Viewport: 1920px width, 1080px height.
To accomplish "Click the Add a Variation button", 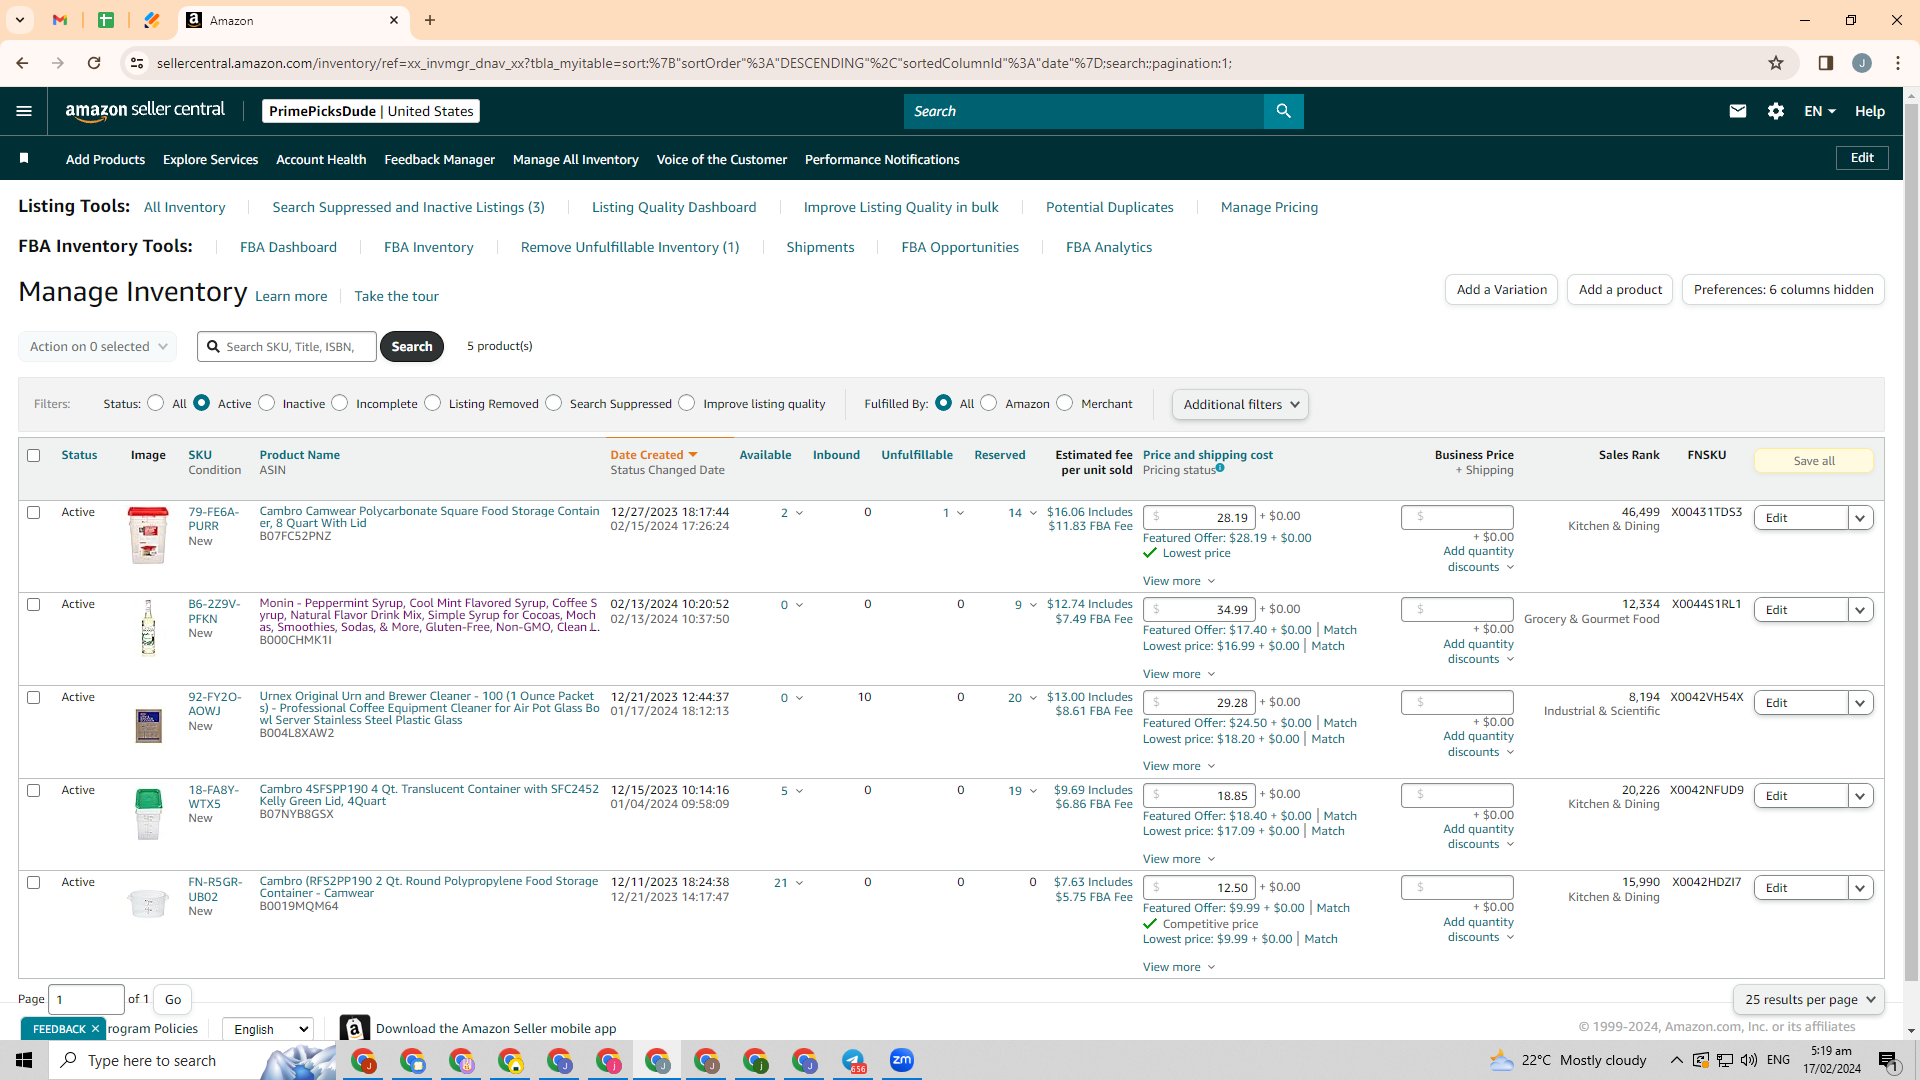I will point(1501,289).
